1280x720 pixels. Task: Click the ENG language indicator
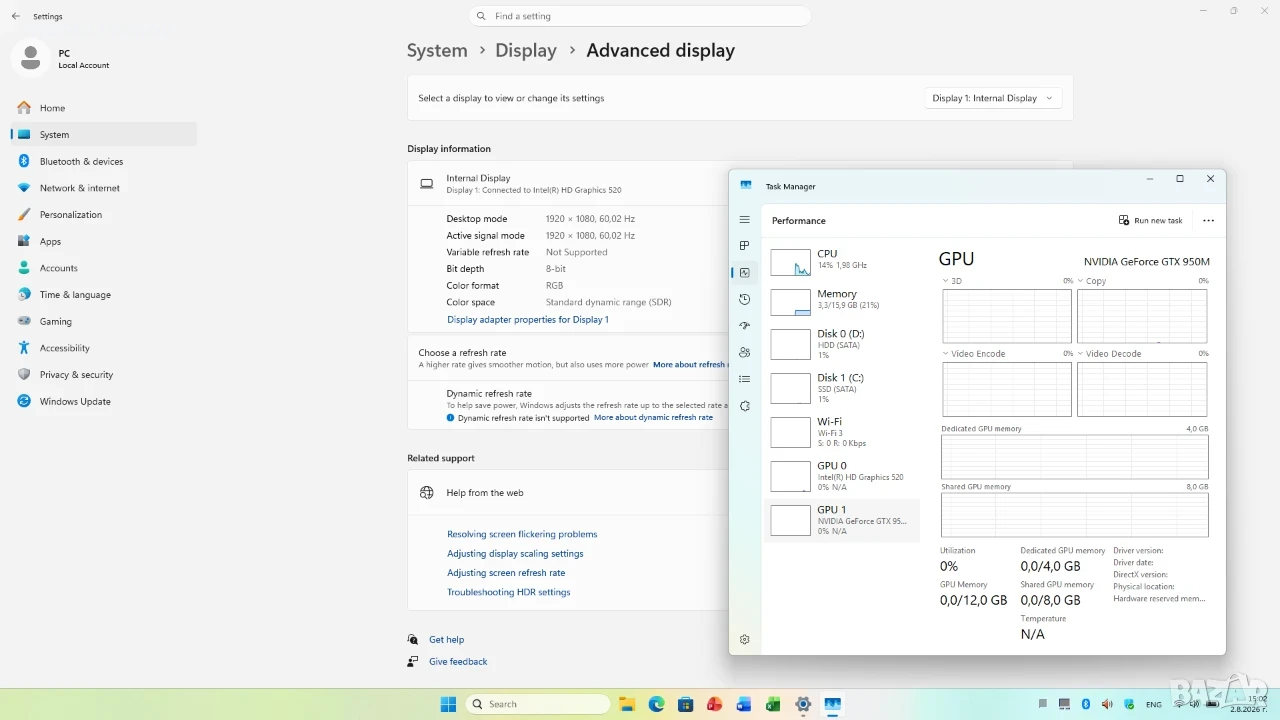1154,704
